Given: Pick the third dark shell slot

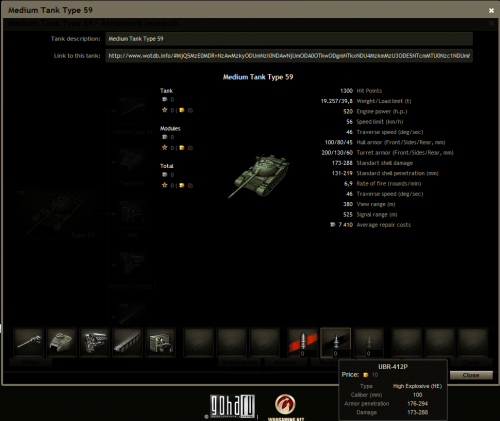Looking at the screenshot, I should [369, 342].
